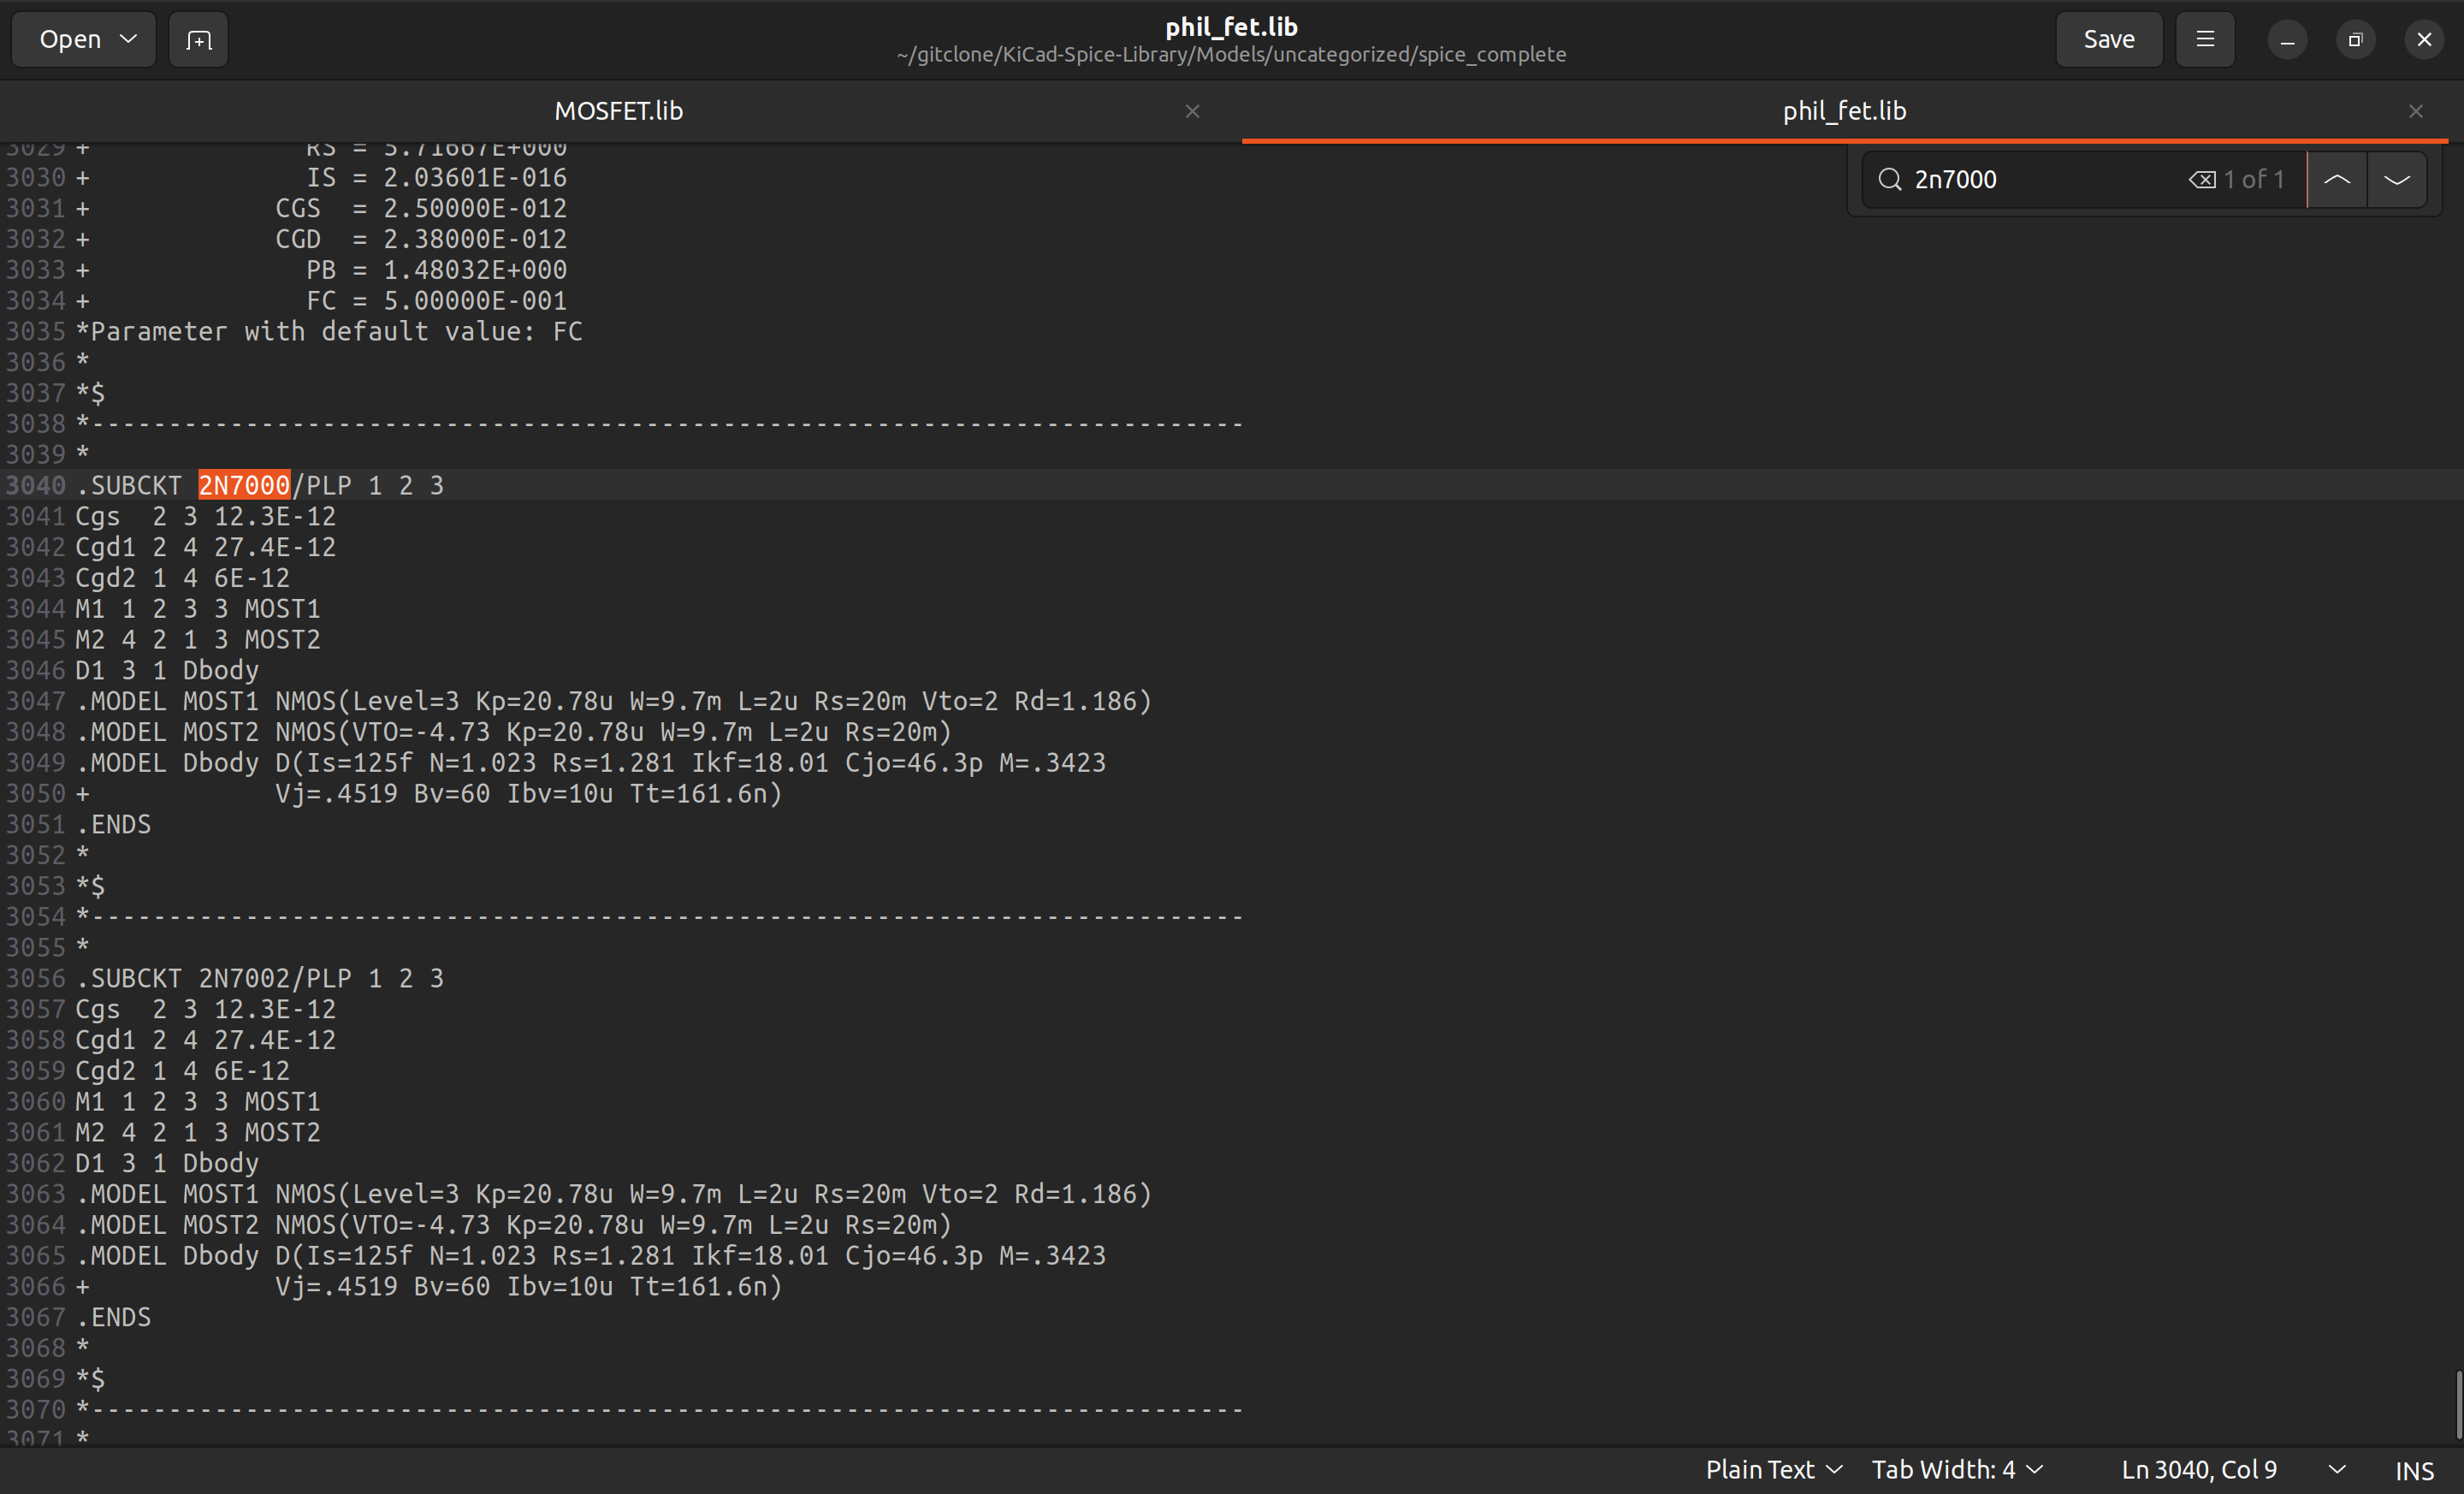Expand Plain Text language selector
The image size is (2464, 1494).
[1773, 1470]
